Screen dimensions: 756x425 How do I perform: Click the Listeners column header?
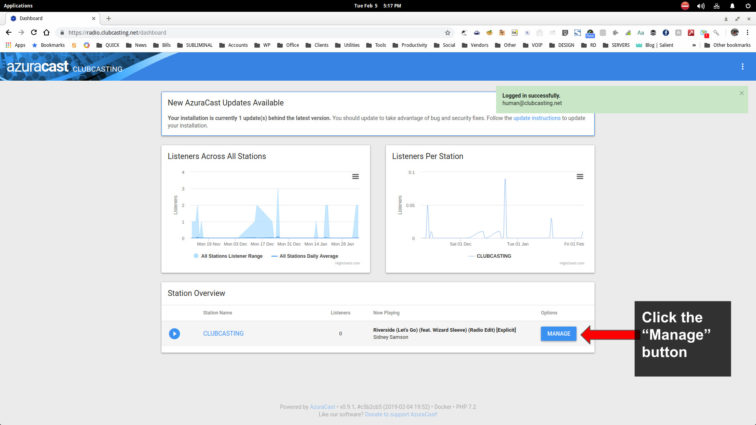pyautogui.click(x=340, y=313)
